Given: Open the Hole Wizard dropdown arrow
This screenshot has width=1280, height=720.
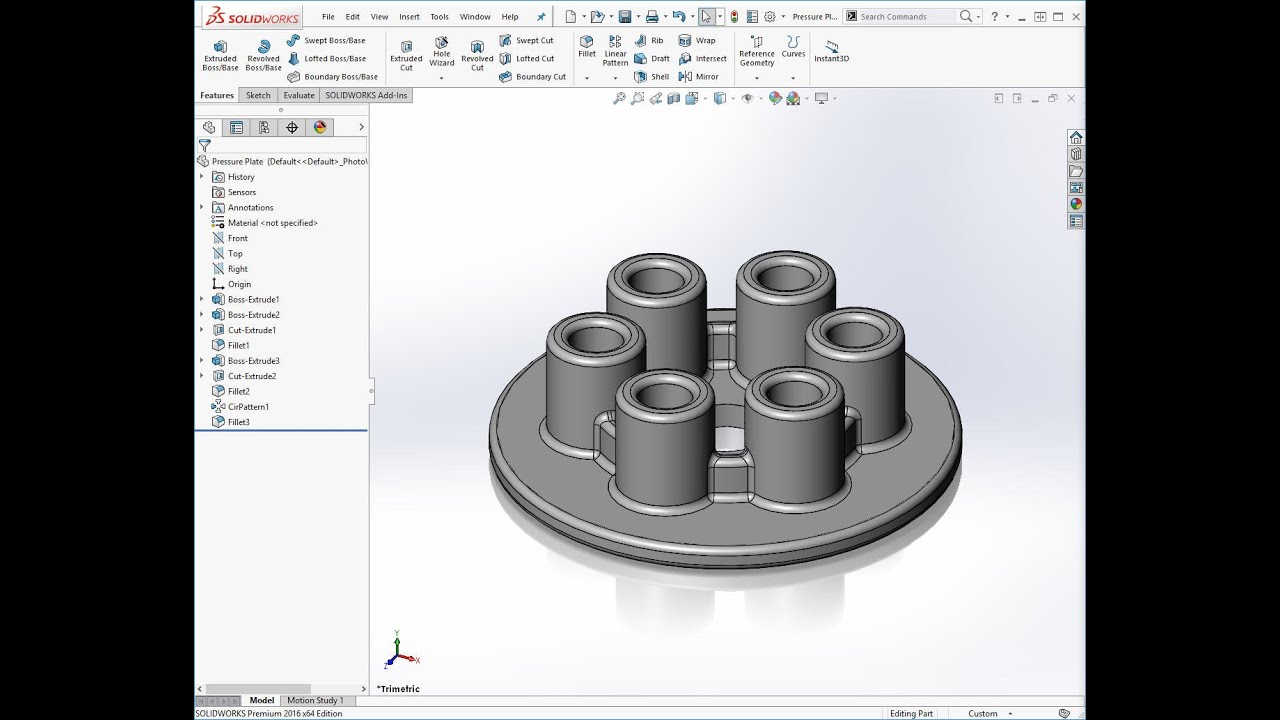Looking at the screenshot, I should tap(441, 77).
